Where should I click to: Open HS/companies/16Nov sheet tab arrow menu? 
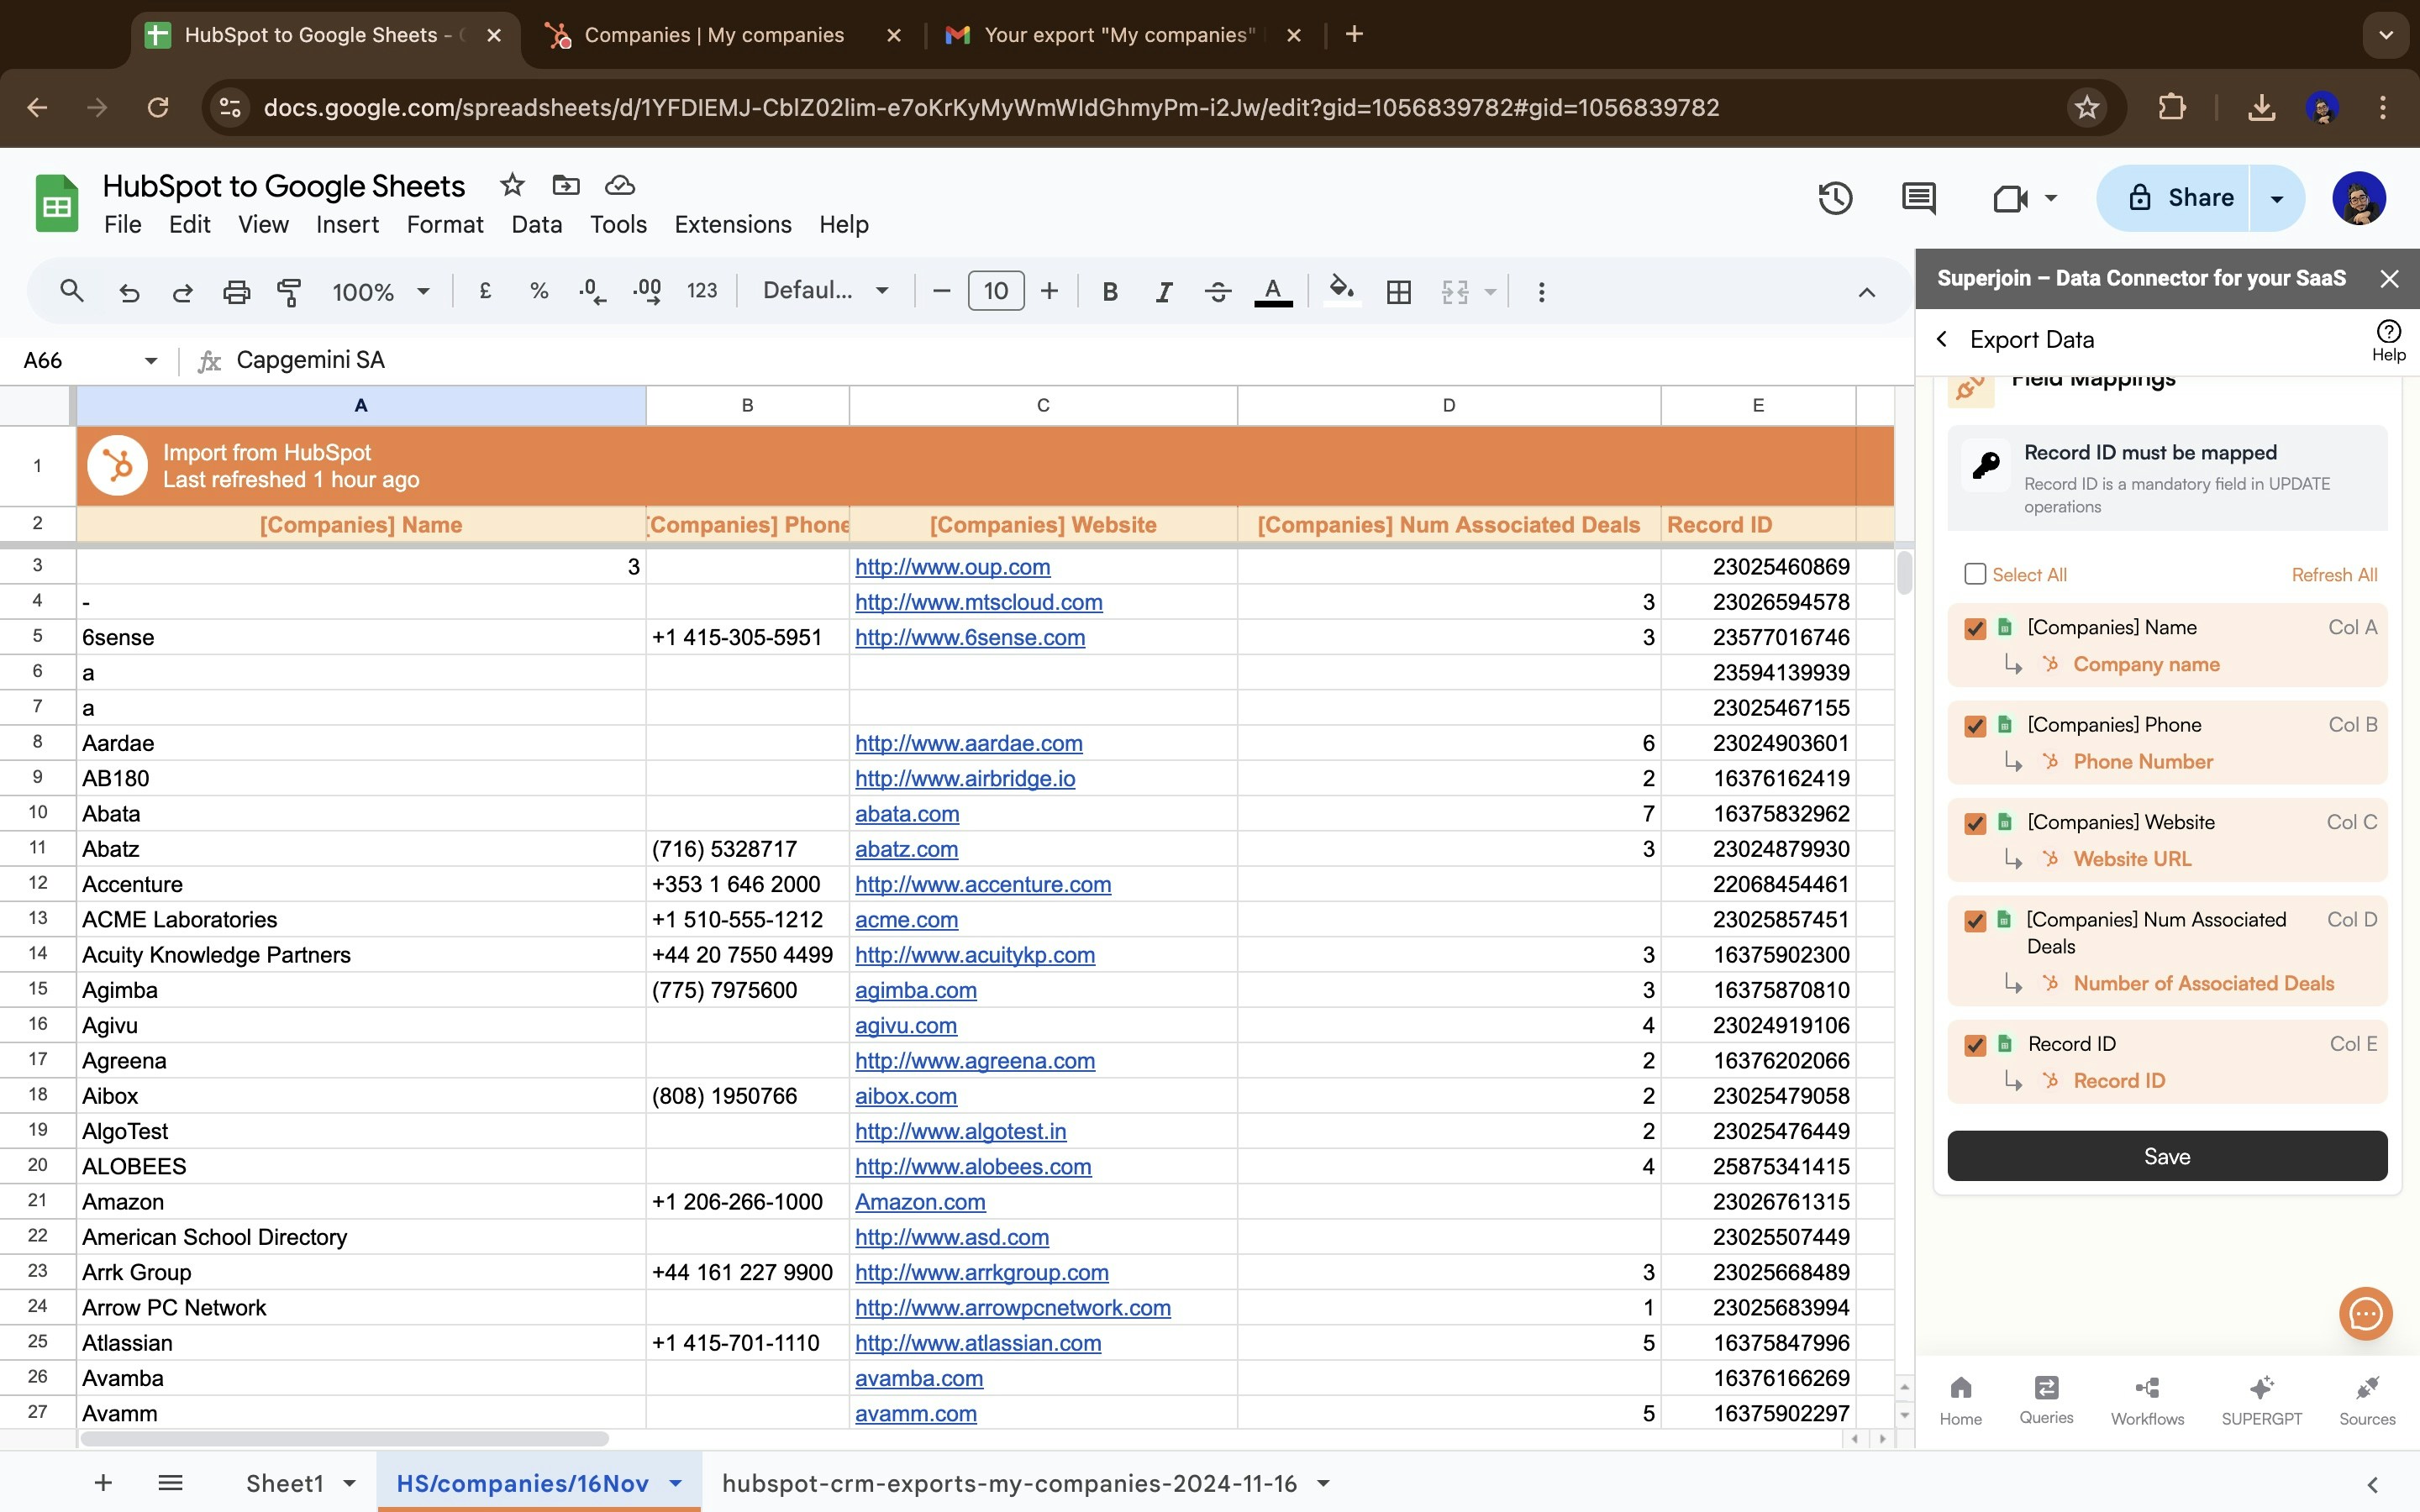(676, 1483)
